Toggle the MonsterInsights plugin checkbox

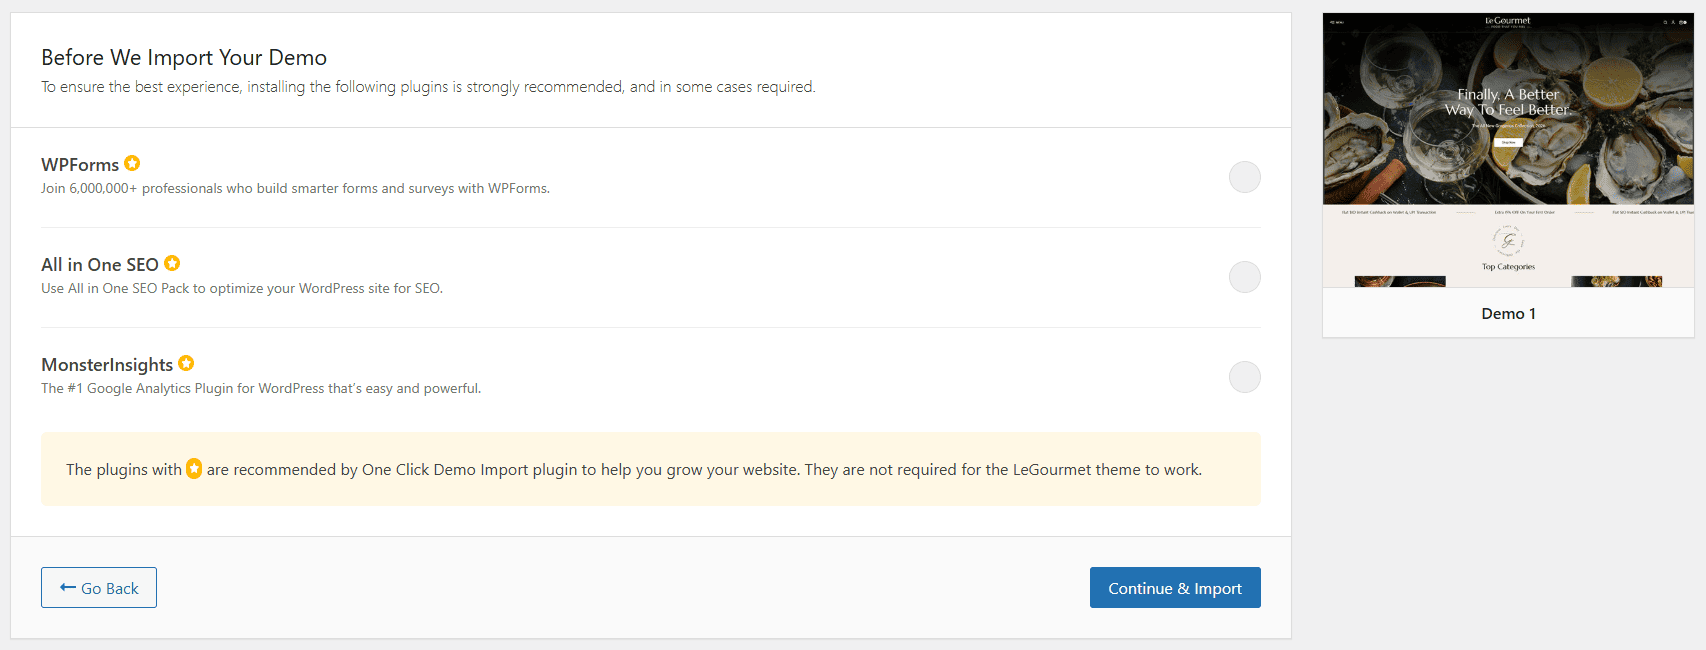[1244, 377]
